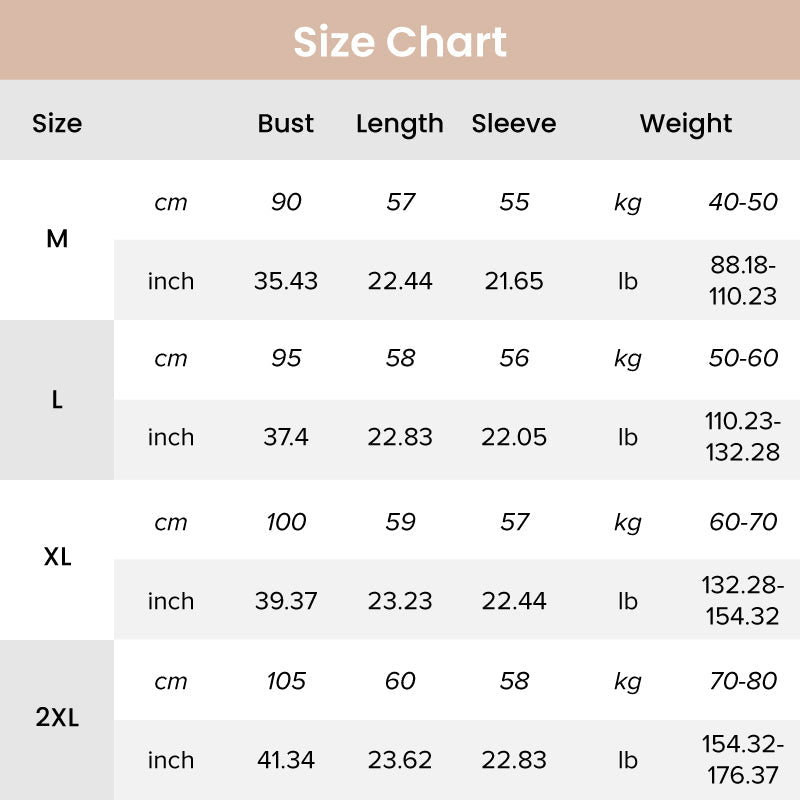Click the Size Chart title banner
800x800 pixels.
400,42
